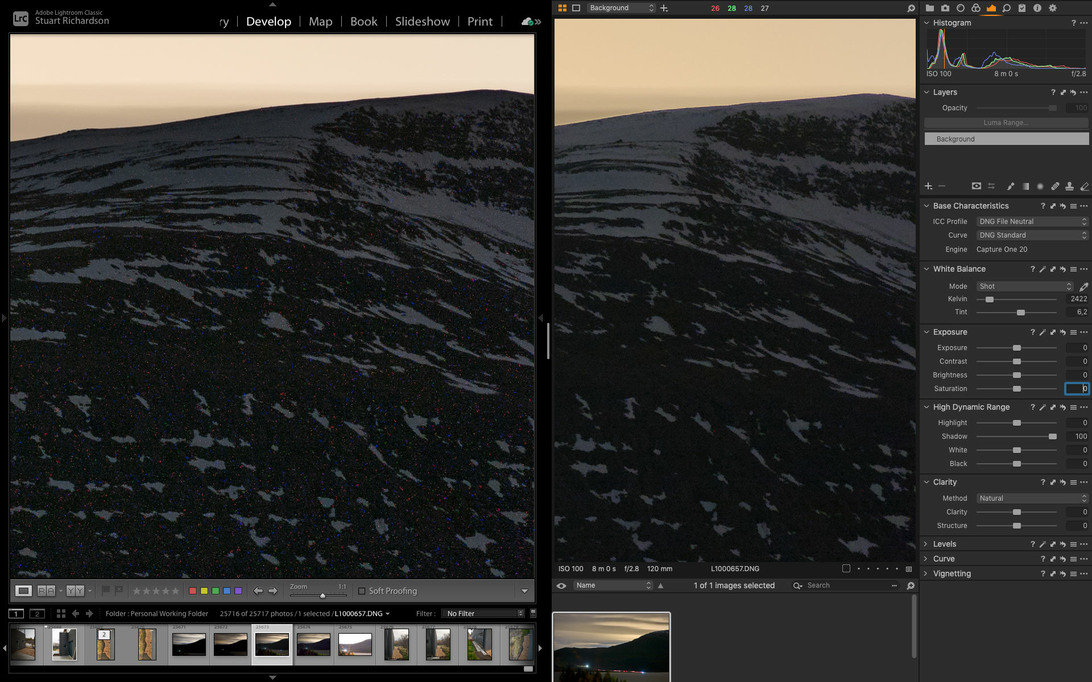
Task: Select the white balance eyedropper picker
Action: (x=1083, y=286)
